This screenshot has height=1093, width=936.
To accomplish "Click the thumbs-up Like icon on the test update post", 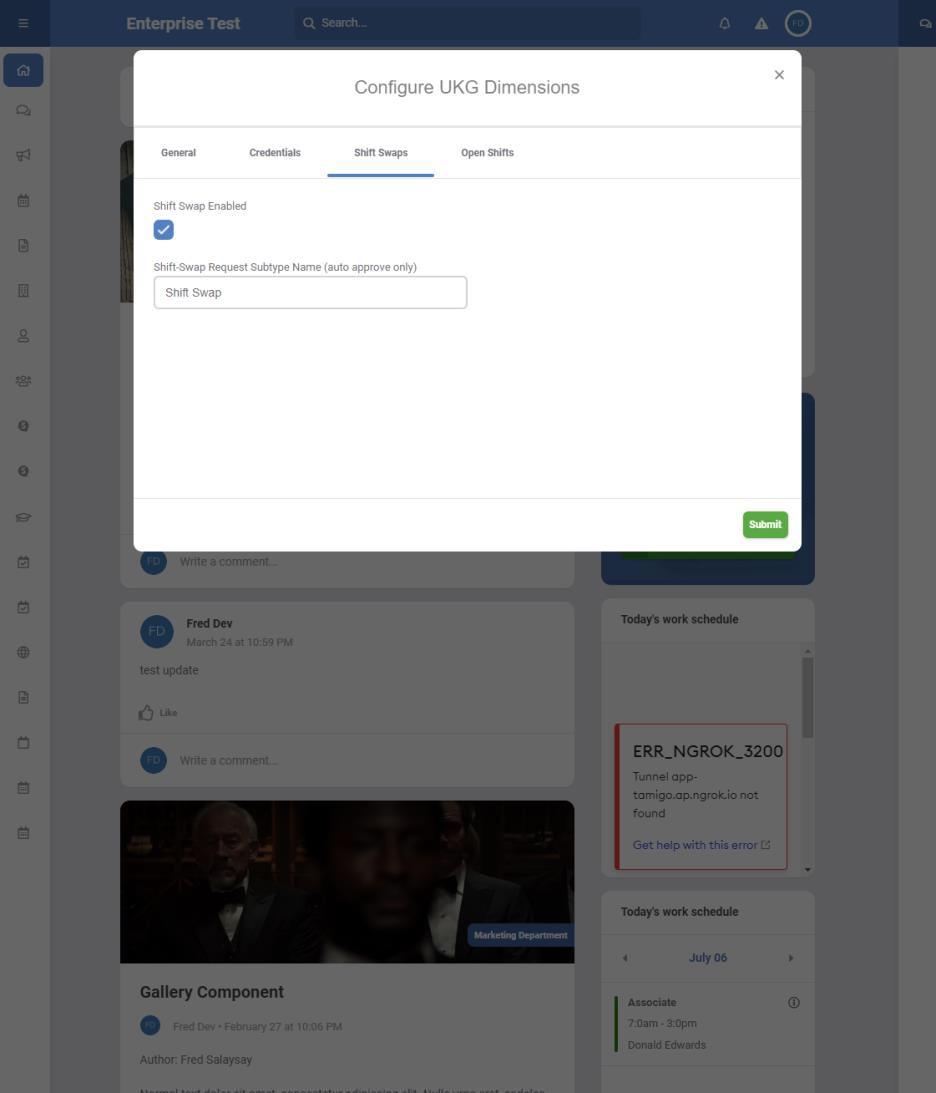I will click(146, 712).
